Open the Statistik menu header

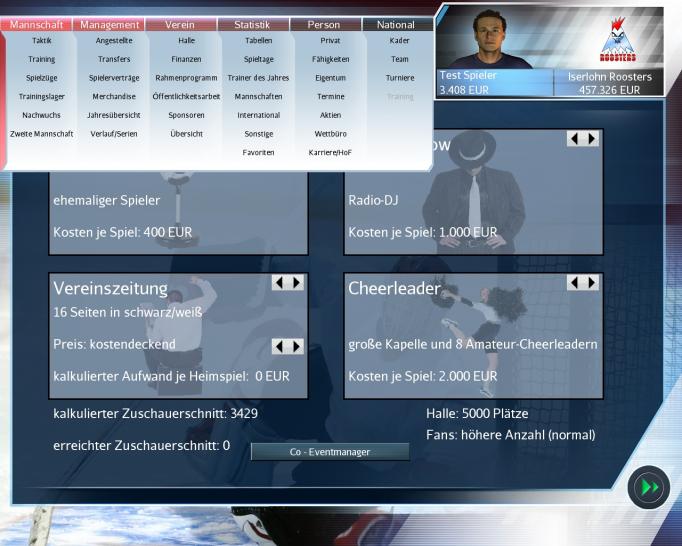click(252, 24)
